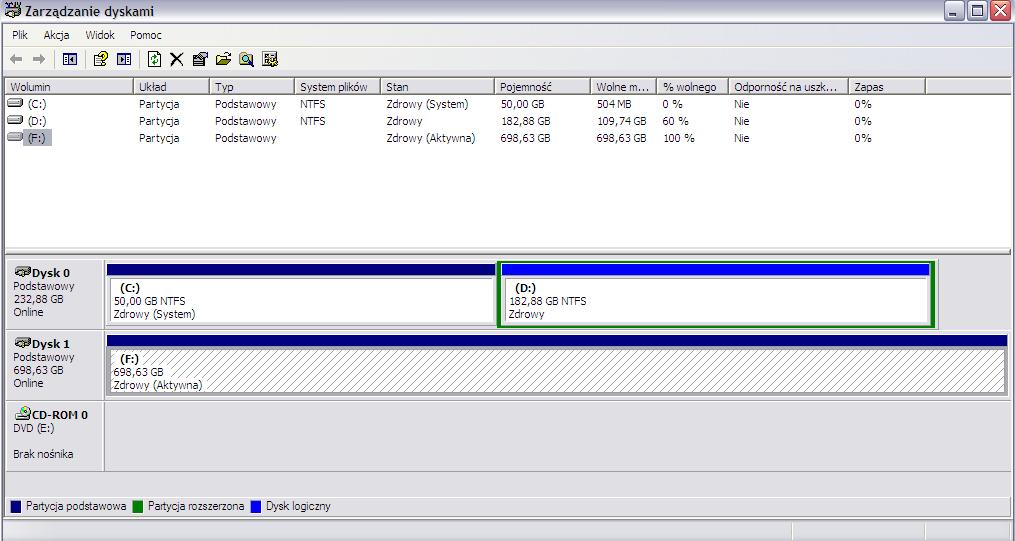
Task: Open the Help toolbar icon
Action: [100, 60]
